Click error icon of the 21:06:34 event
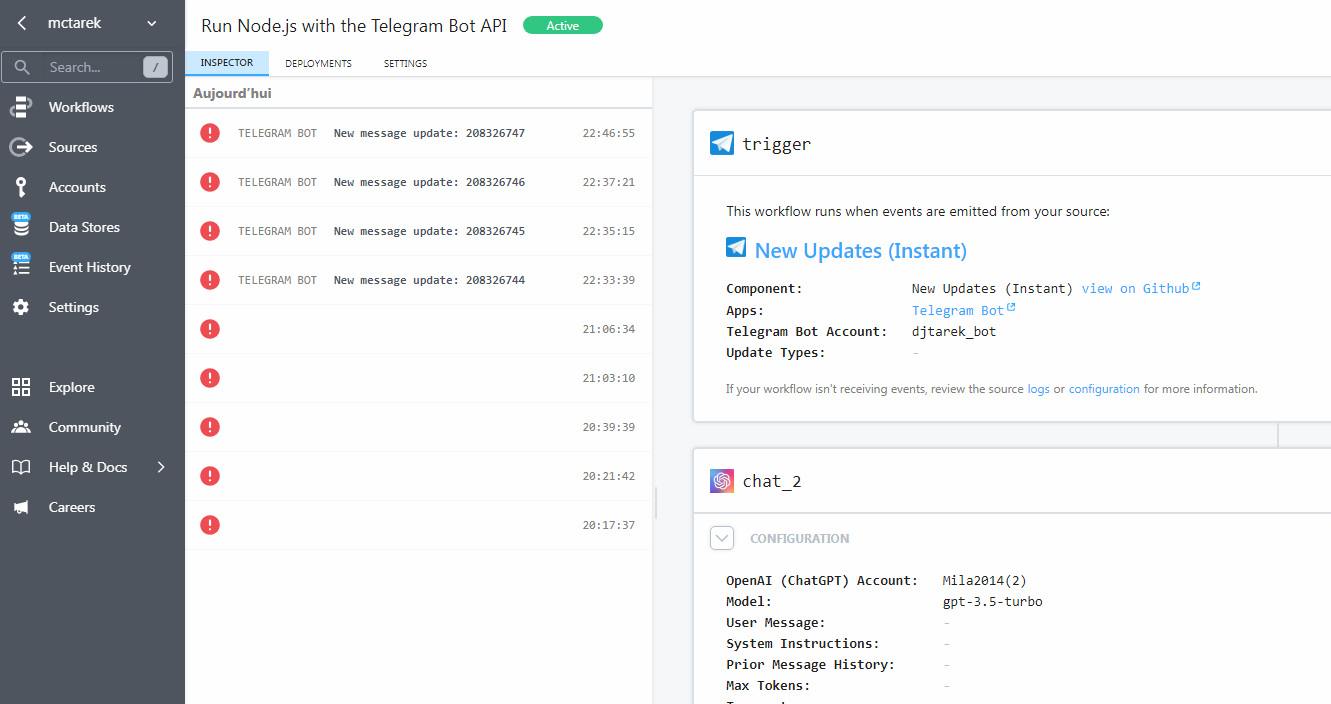 [x=210, y=329]
